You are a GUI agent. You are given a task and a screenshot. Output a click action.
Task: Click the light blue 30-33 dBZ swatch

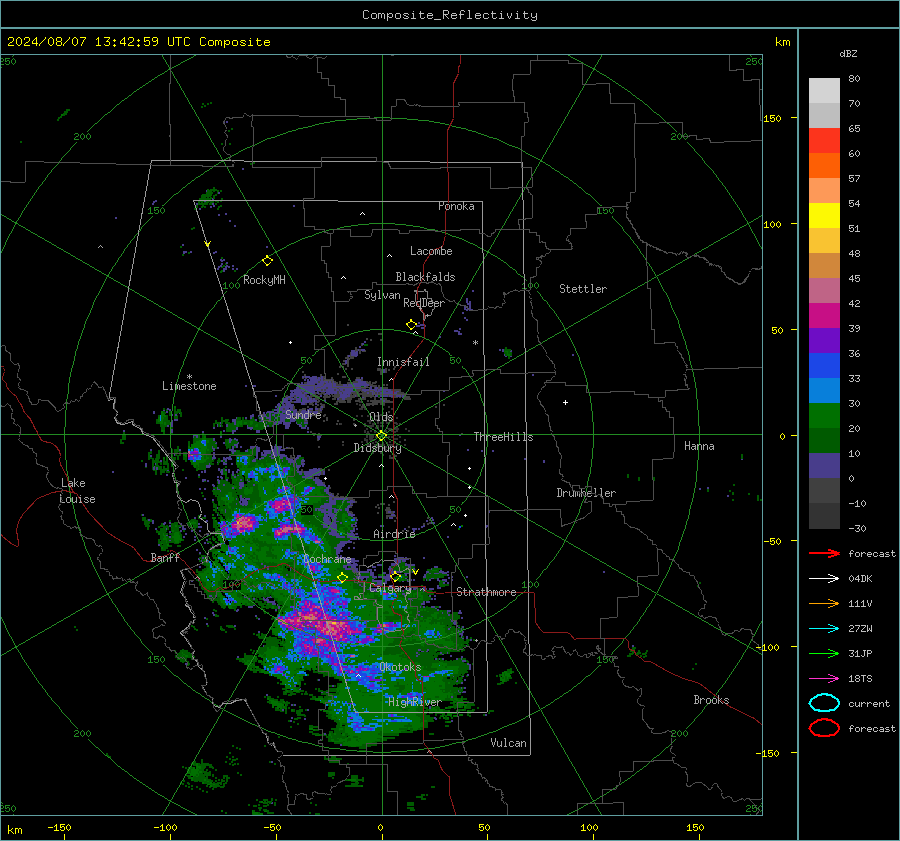pyautogui.click(x=824, y=390)
